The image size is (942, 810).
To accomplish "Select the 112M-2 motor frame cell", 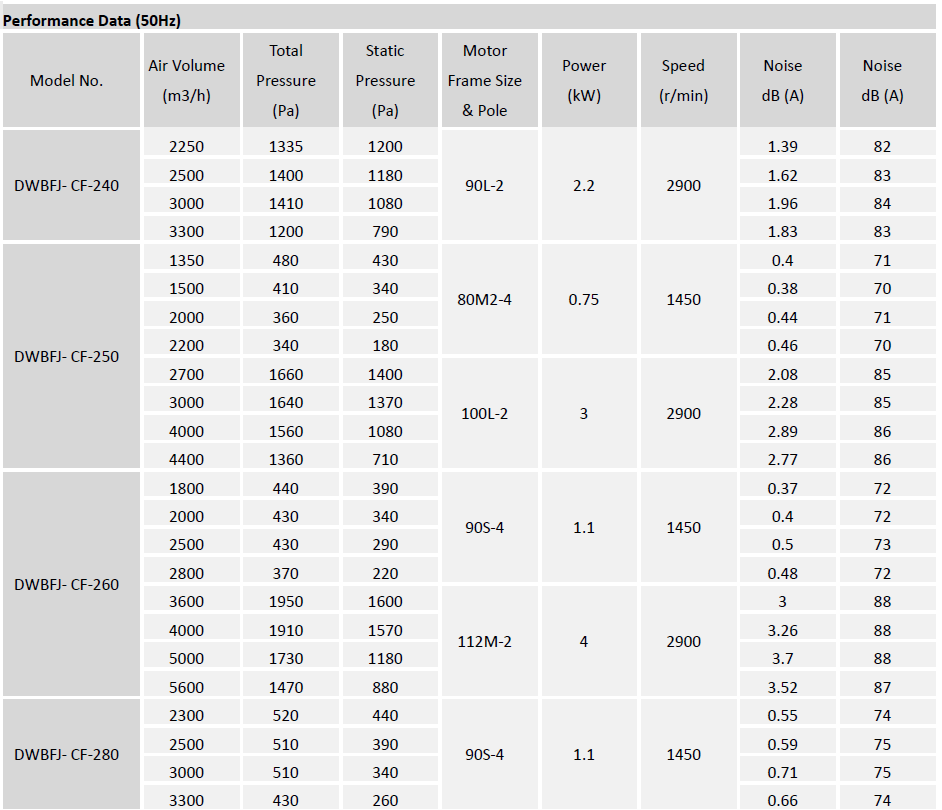I will pyautogui.click(x=485, y=642).
